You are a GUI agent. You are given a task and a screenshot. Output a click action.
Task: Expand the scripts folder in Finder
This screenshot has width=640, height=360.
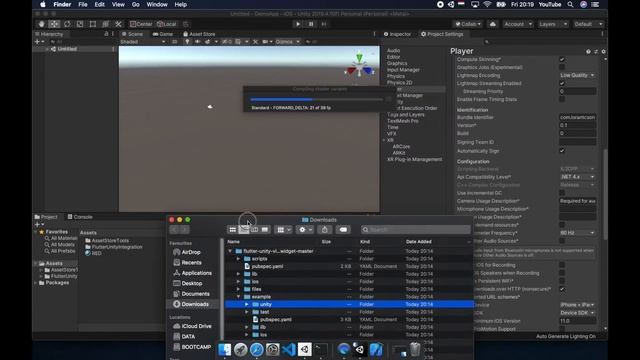point(238,259)
